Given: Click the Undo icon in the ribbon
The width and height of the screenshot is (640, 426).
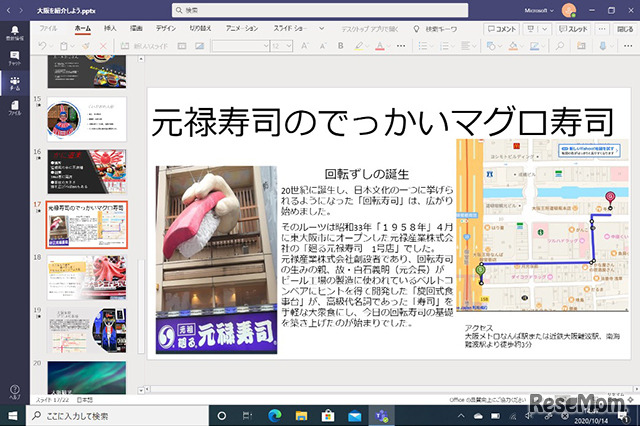Looking at the screenshot, I should pos(42,46).
